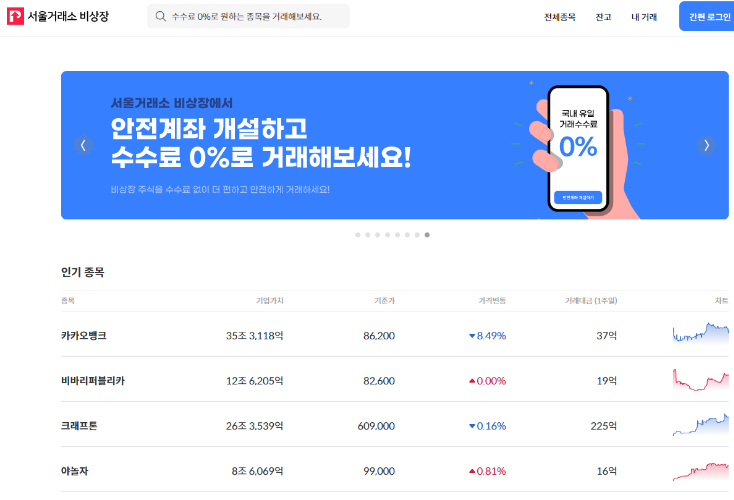Click the 0.81% up price change

point(487,471)
